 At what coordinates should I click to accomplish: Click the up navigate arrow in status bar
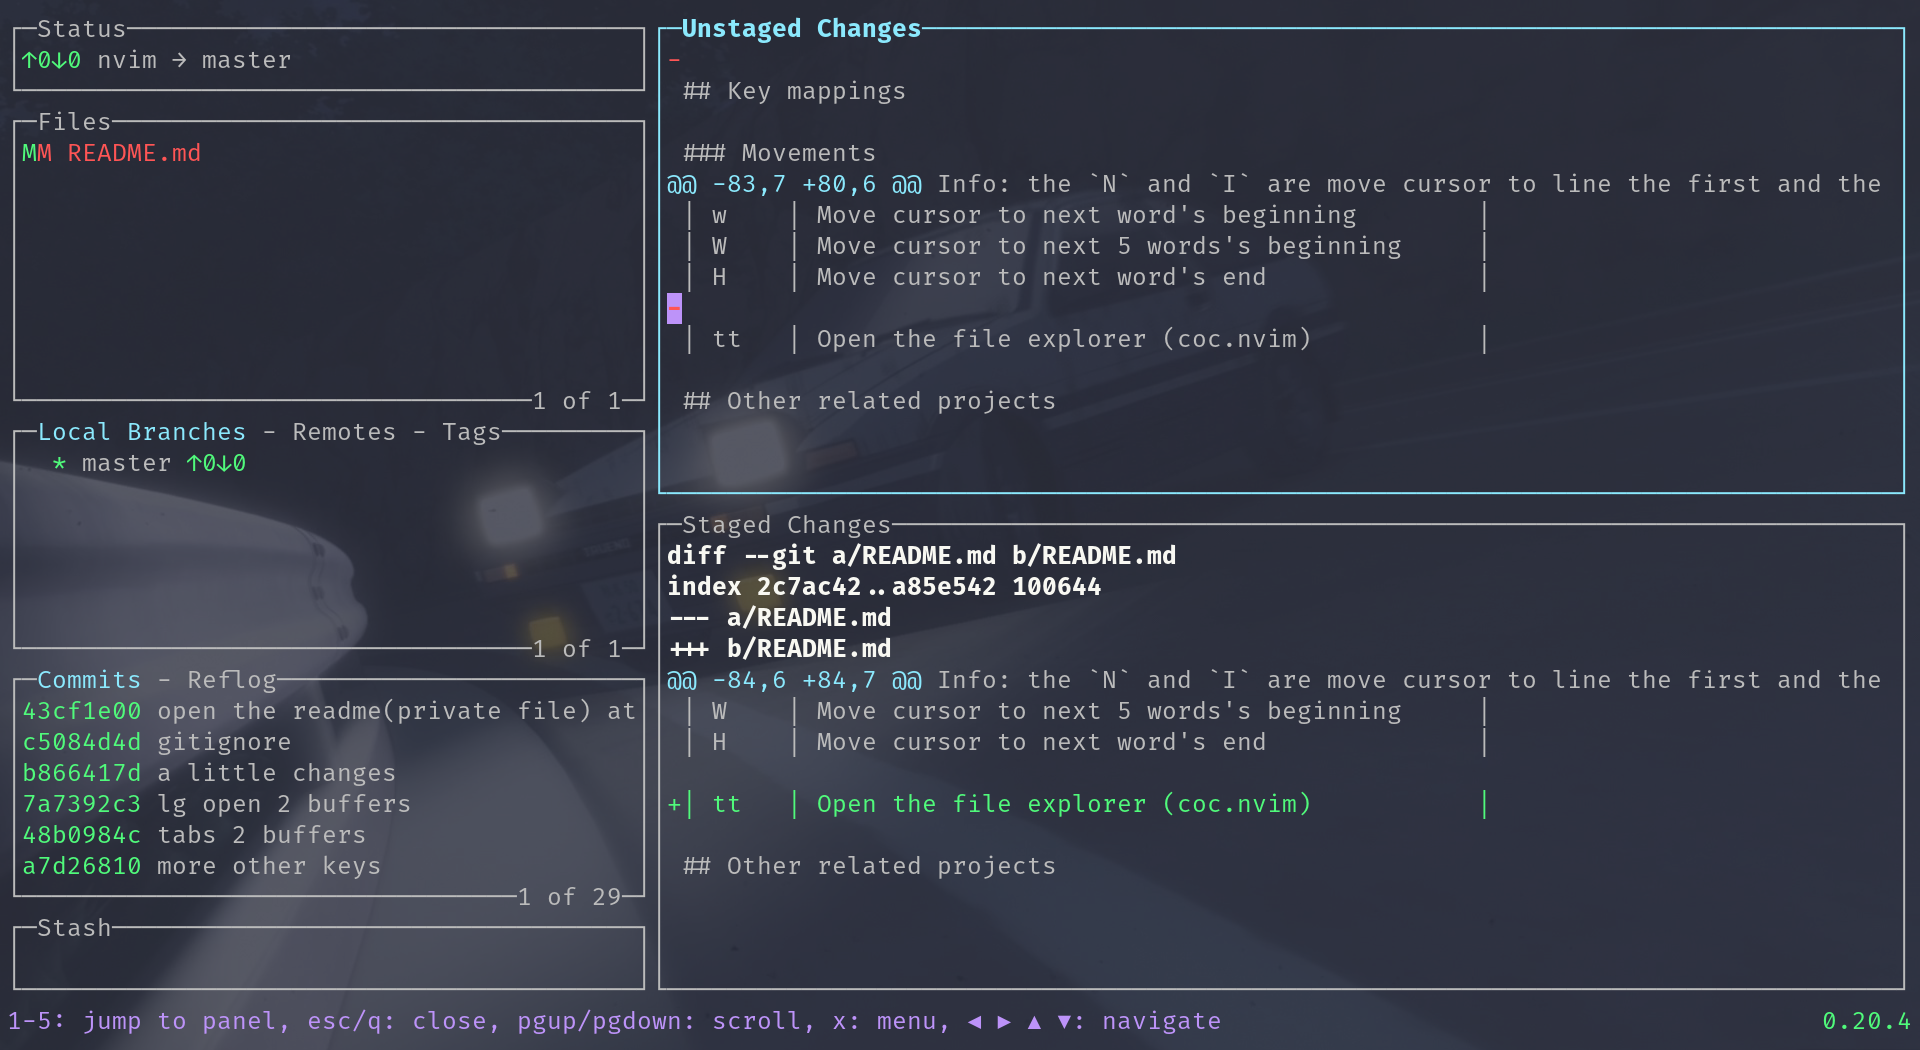[1033, 1021]
